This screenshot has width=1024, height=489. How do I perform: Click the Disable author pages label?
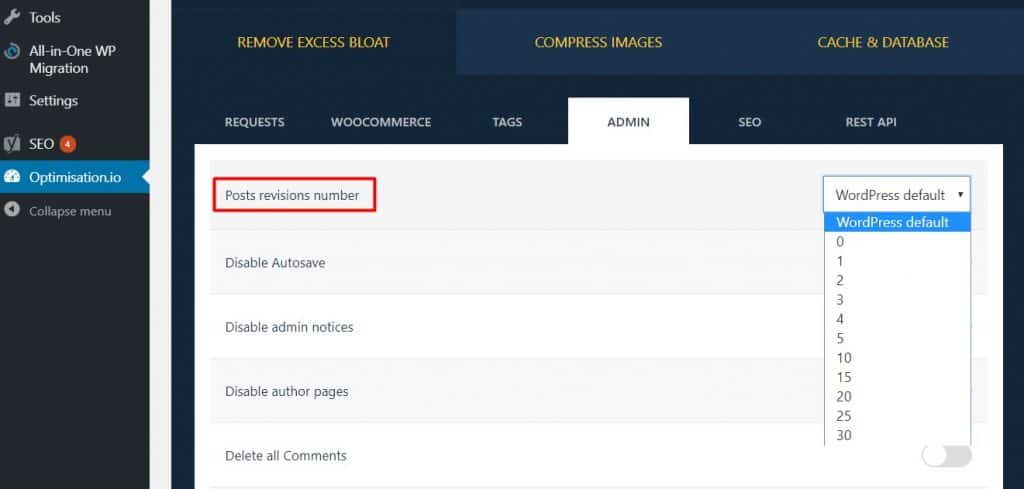point(287,392)
